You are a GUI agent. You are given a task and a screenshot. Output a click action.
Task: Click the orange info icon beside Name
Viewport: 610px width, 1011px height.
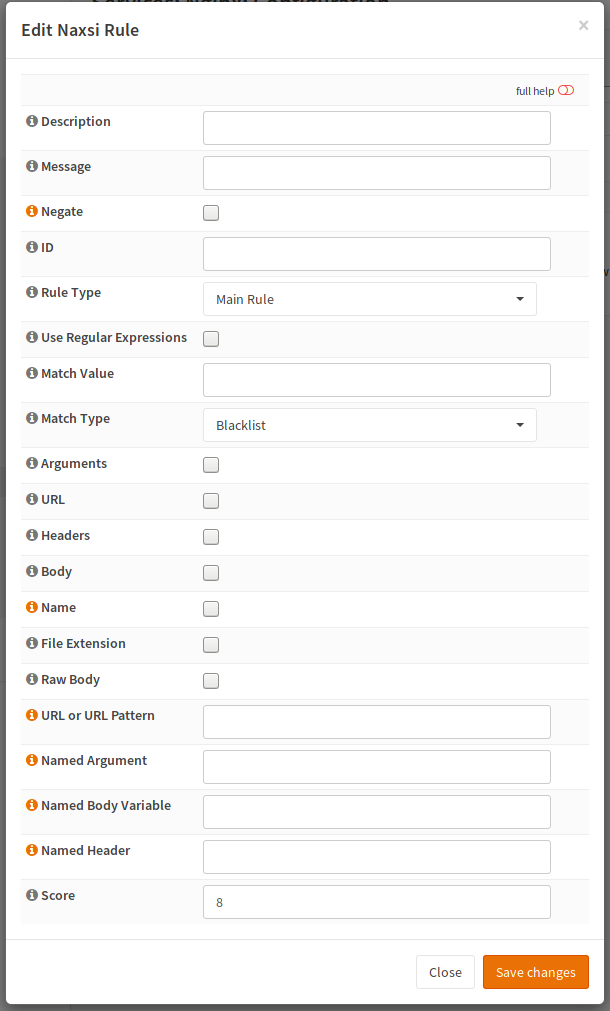click(32, 608)
